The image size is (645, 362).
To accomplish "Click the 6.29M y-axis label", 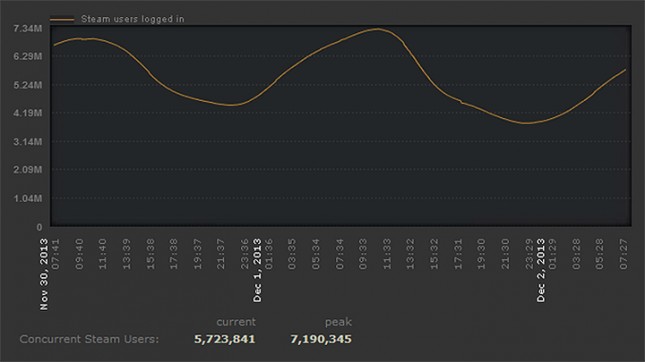I will [28, 56].
